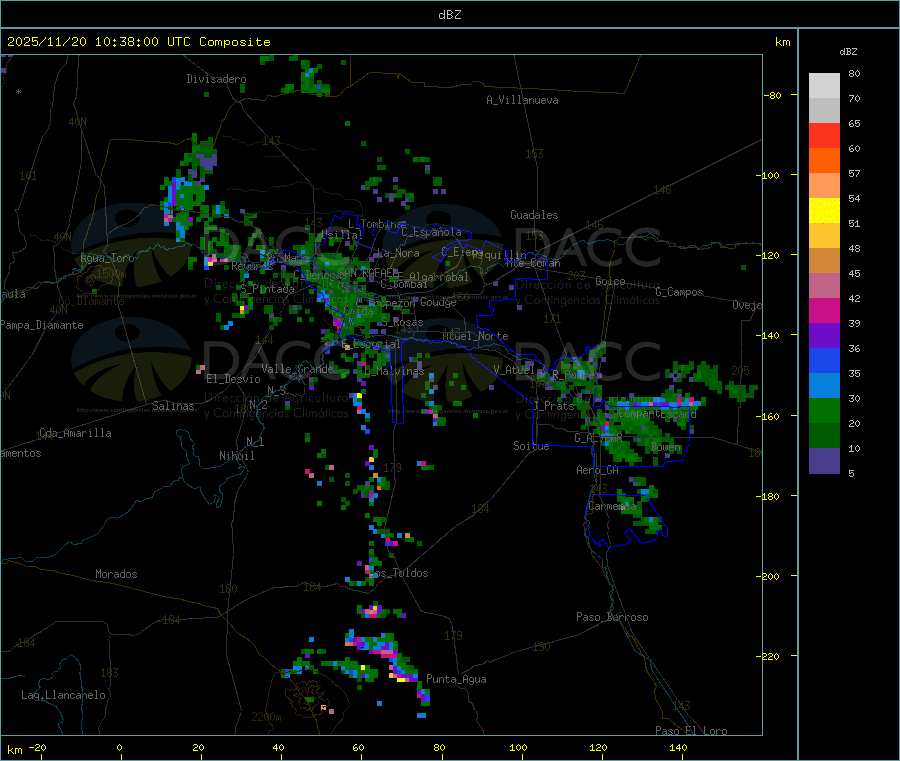Screen dimensions: 900x761
Task: Click the -140 km vertical axis tick
Action: 767,336
